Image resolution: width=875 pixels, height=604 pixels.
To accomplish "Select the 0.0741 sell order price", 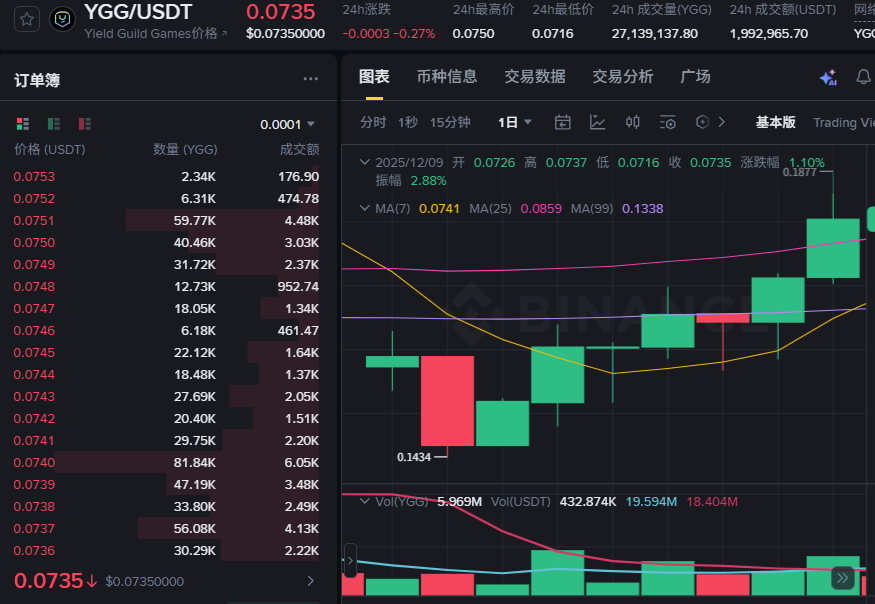I will click(x=34, y=440).
